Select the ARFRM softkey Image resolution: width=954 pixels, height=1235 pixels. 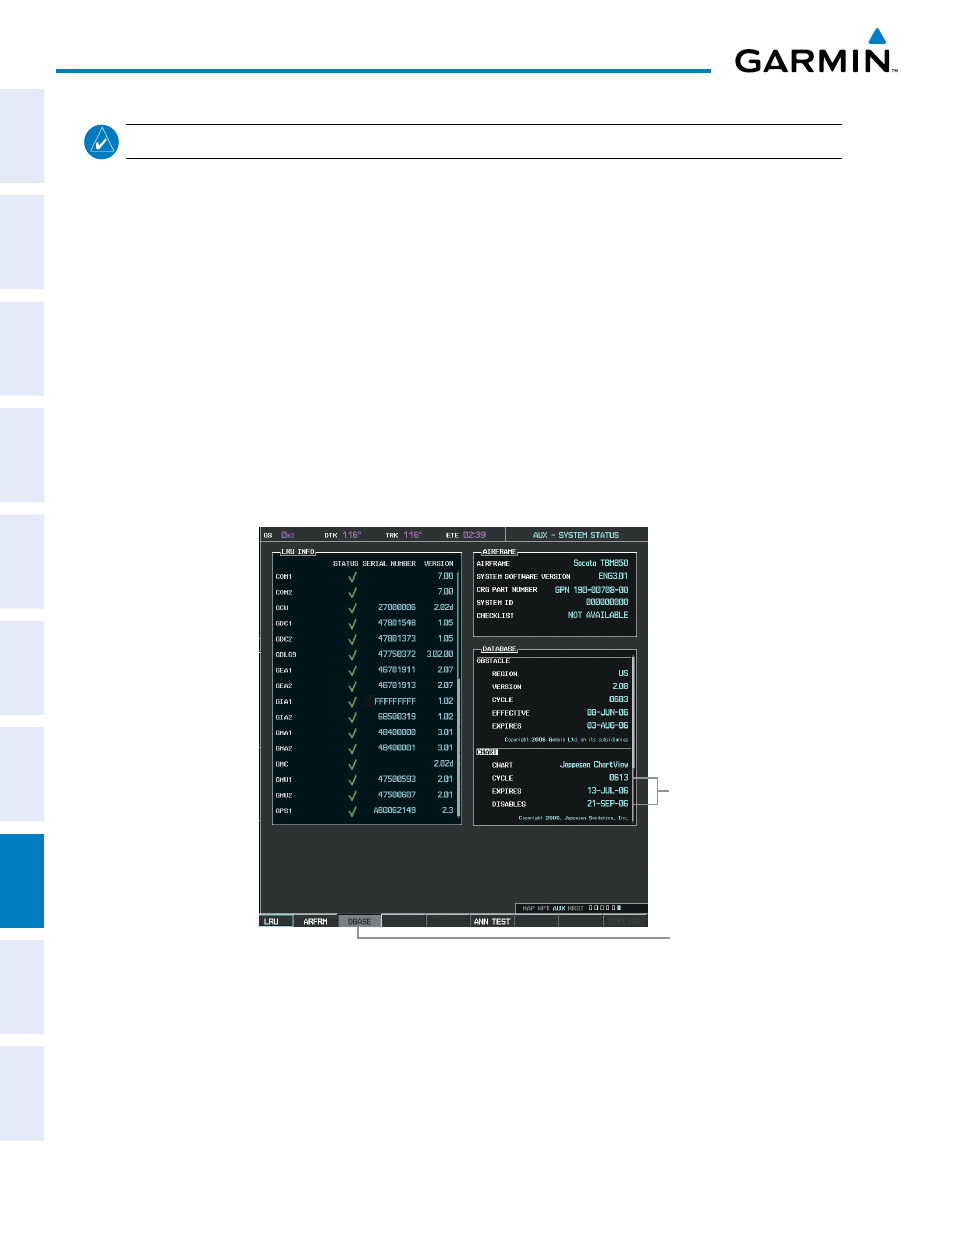click(315, 921)
